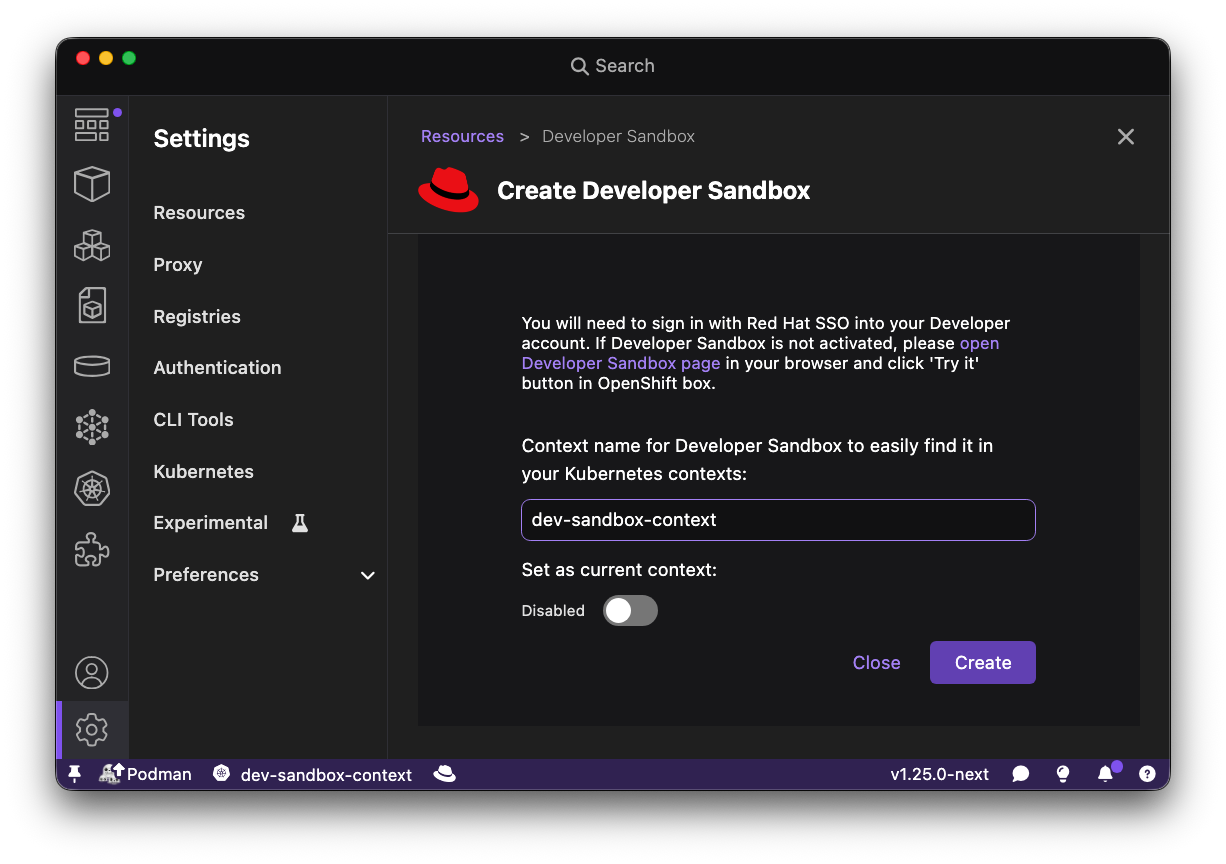
Task: Toggle Set as current context switch
Action: (x=630, y=611)
